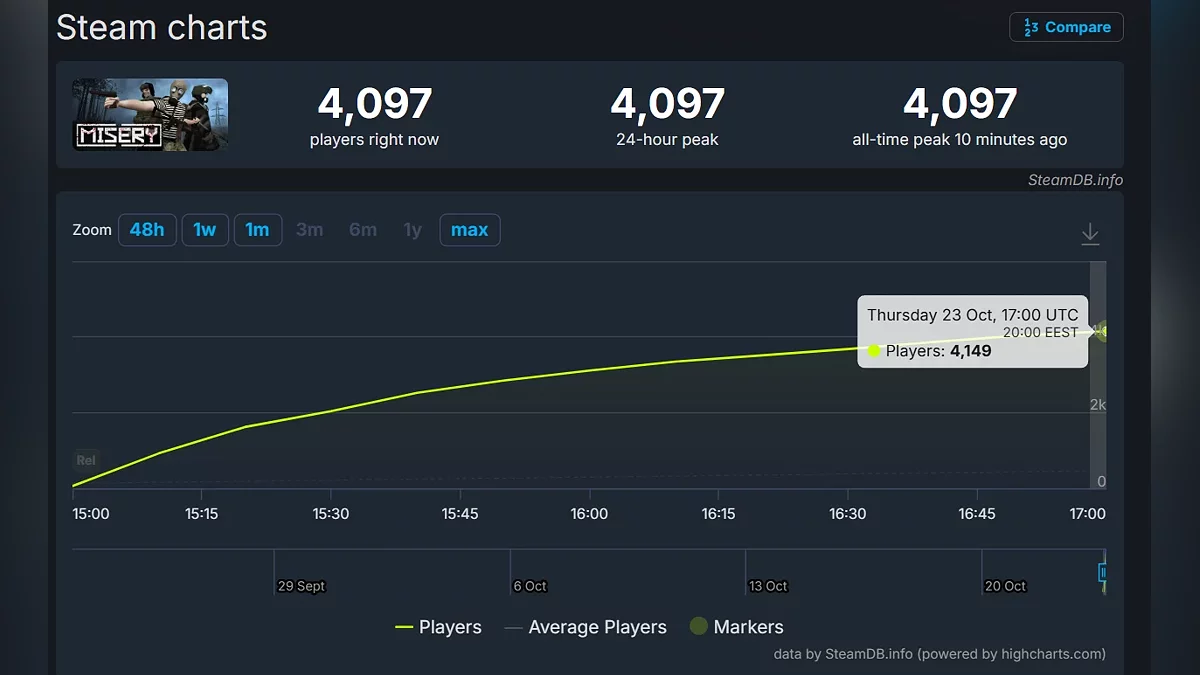Toggle the Players series in legend

(x=438, y=627)
